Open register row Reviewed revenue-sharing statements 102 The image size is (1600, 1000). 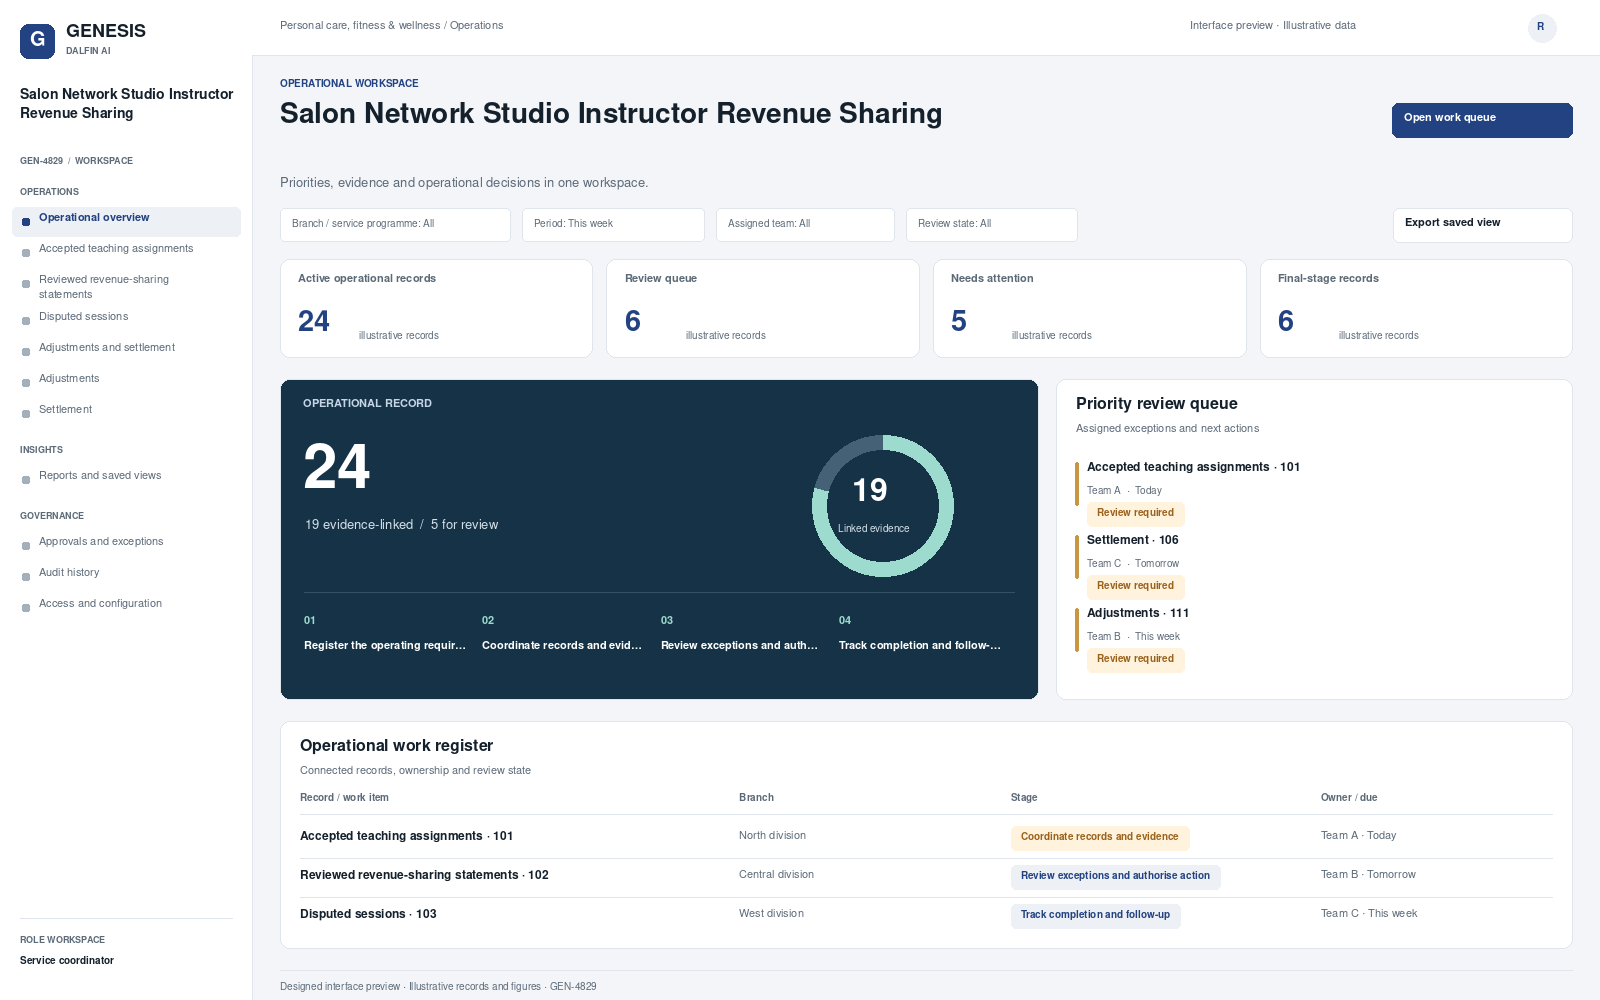(926, 876)
